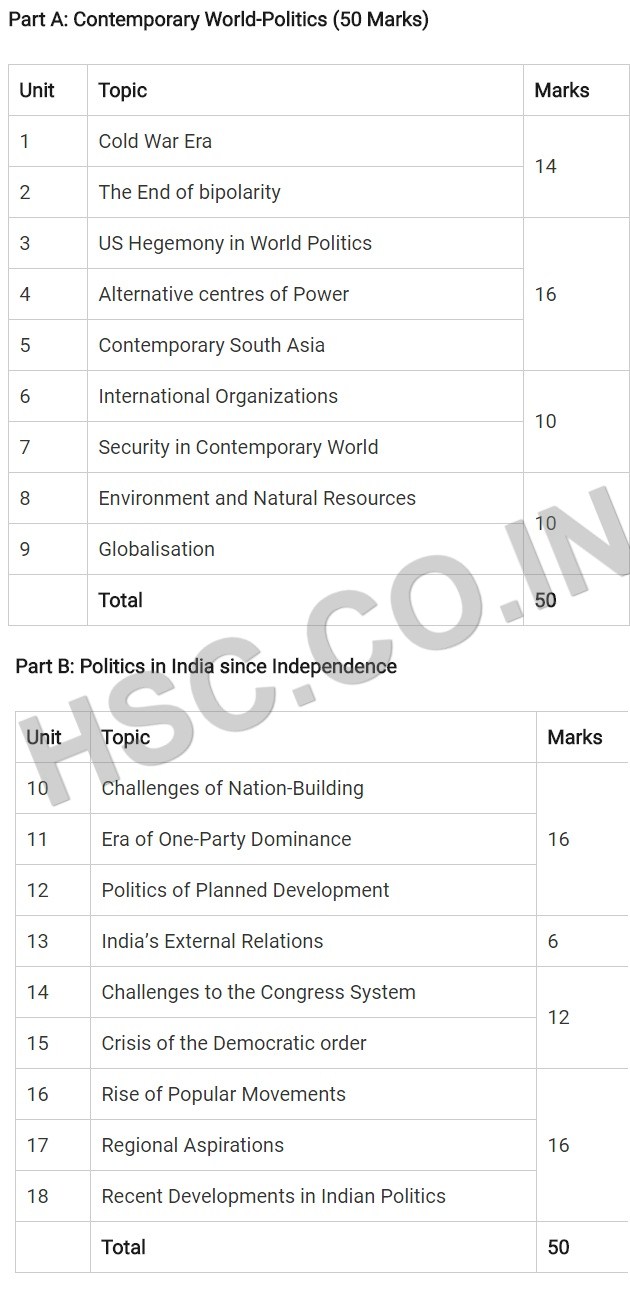Select US Hegemony in World Politics
This screenshot has height=1294, width=630.
click(235, 243)
